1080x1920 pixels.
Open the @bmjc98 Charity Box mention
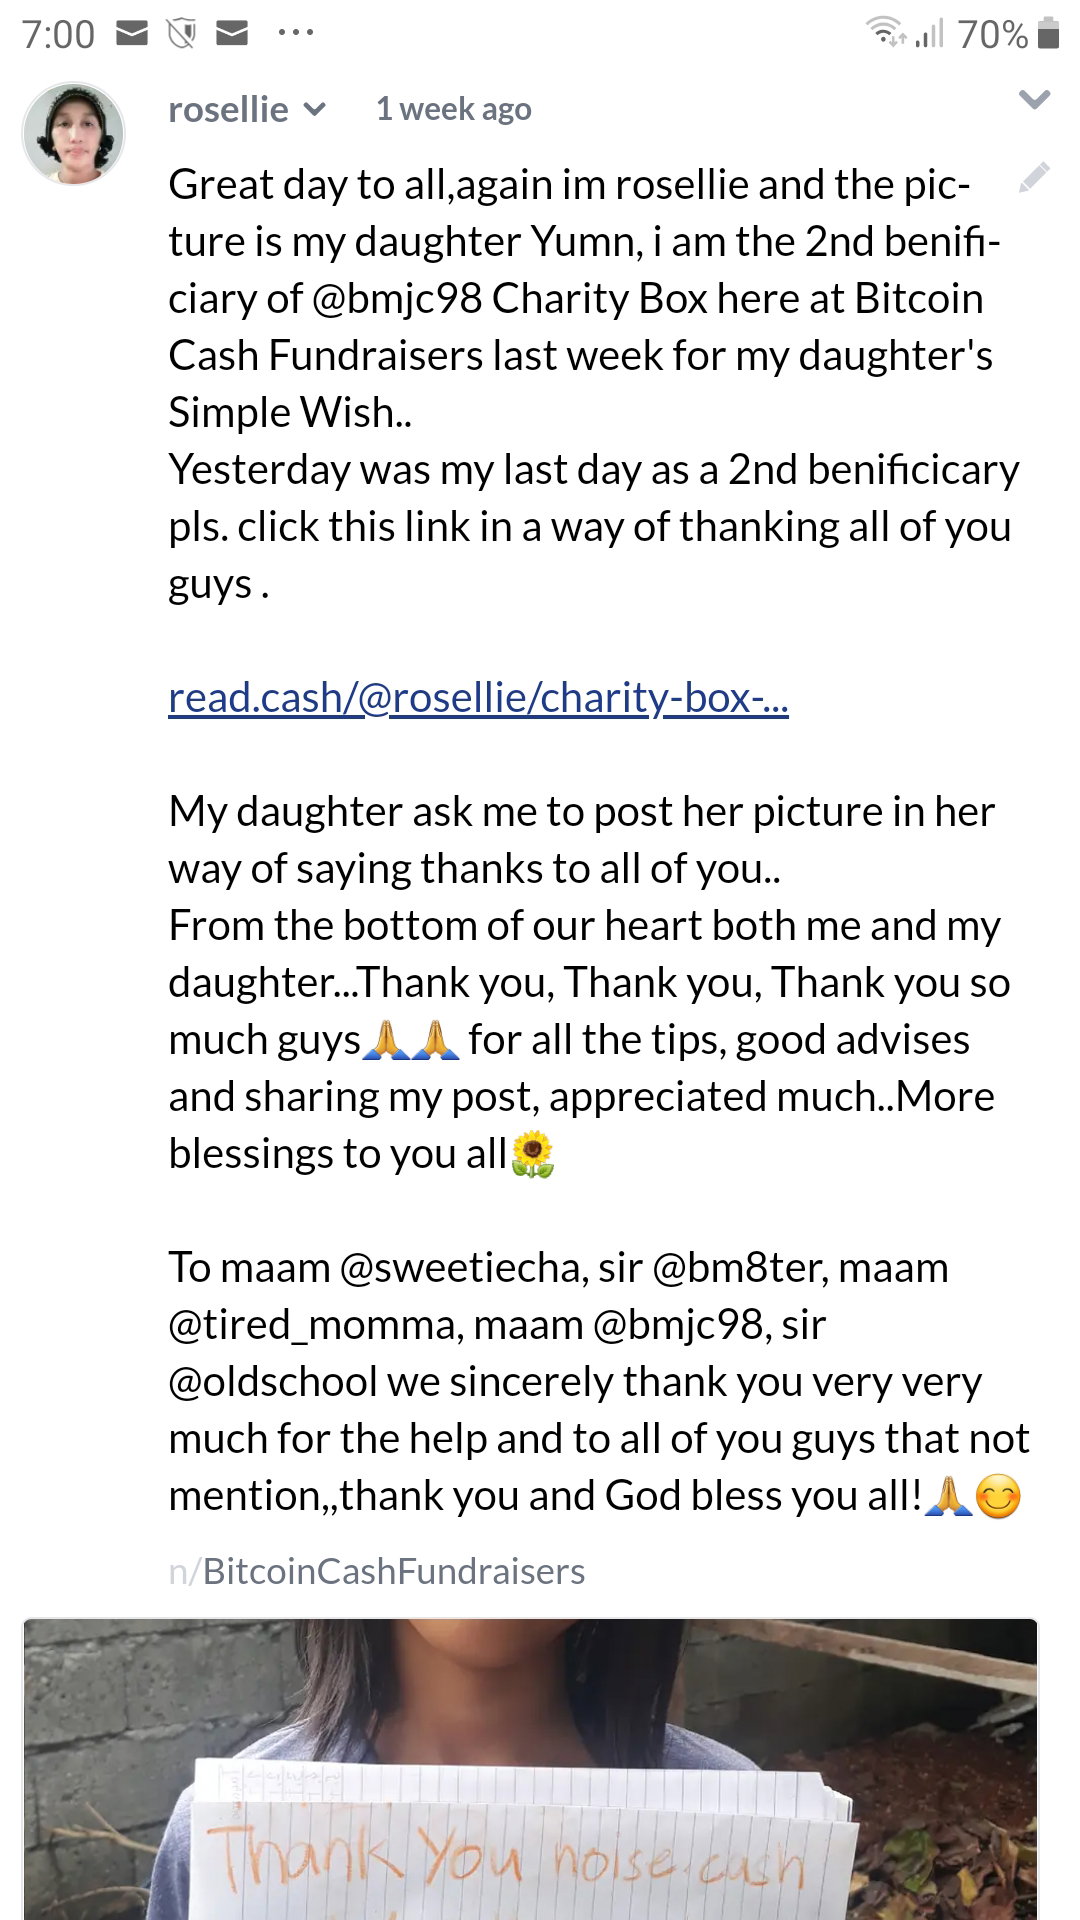pos(397,299)
